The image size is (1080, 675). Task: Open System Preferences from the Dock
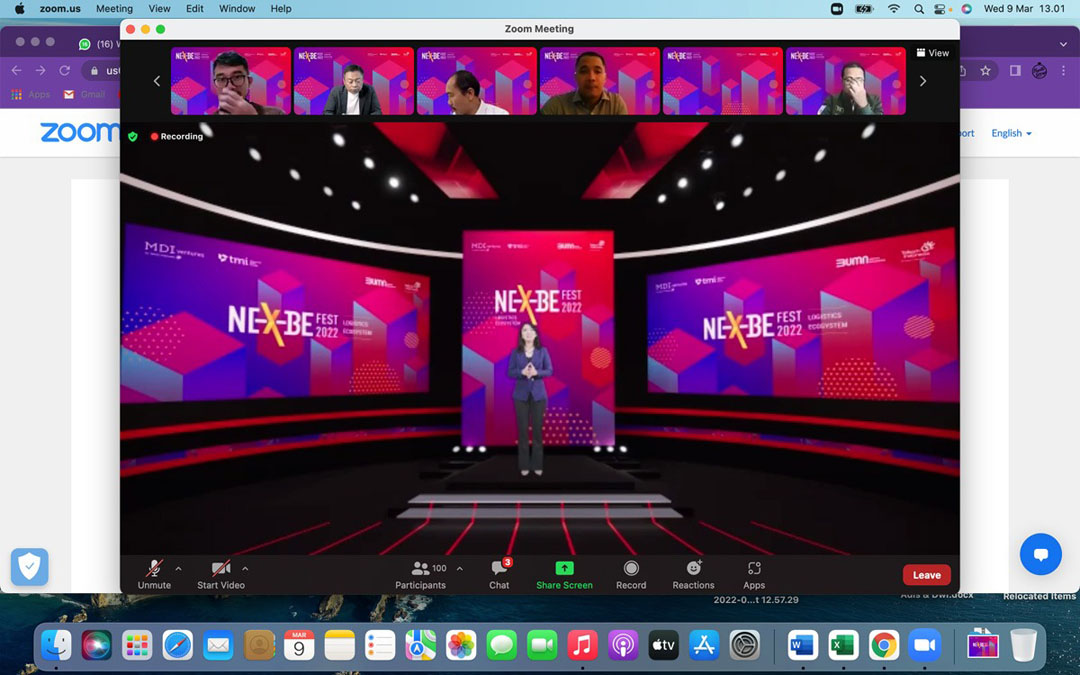745,645
